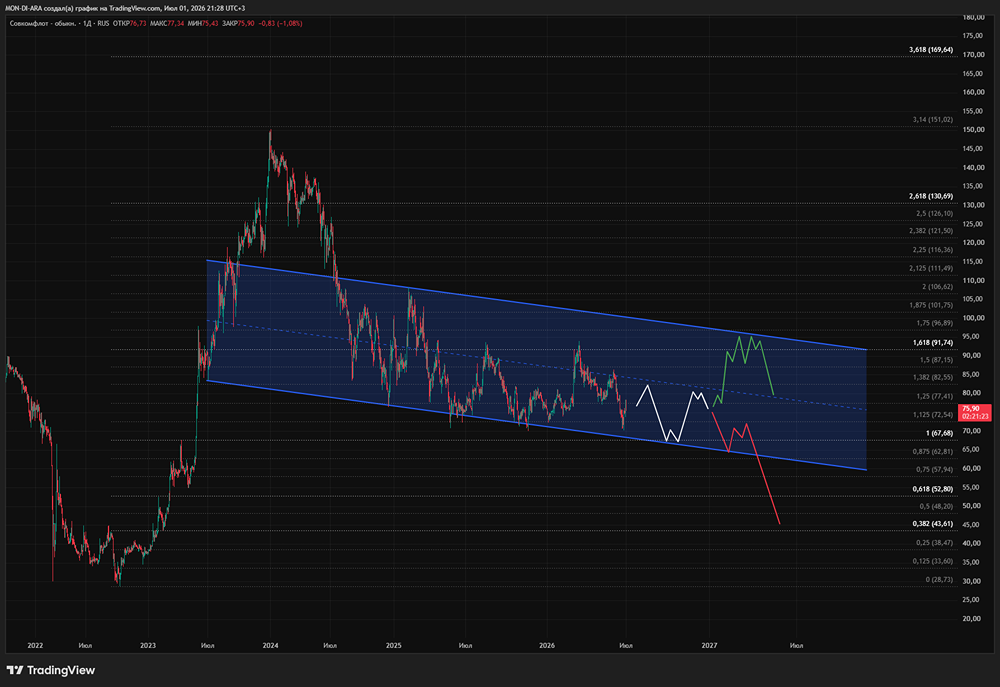Click the 2024 label on time axis
This screenshot has height=687, width=1000.
point(270,646)
